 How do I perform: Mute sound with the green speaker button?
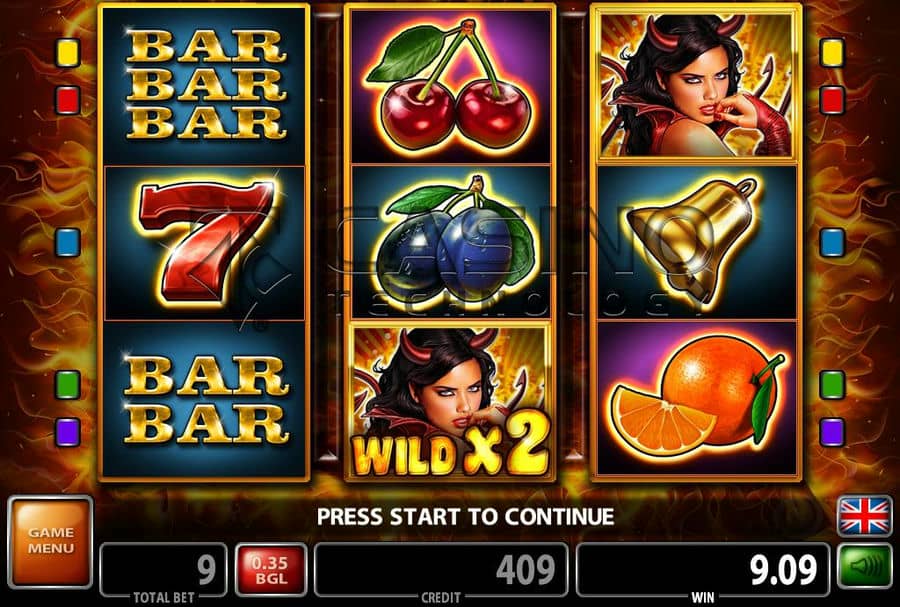click(x=865, y=567)
